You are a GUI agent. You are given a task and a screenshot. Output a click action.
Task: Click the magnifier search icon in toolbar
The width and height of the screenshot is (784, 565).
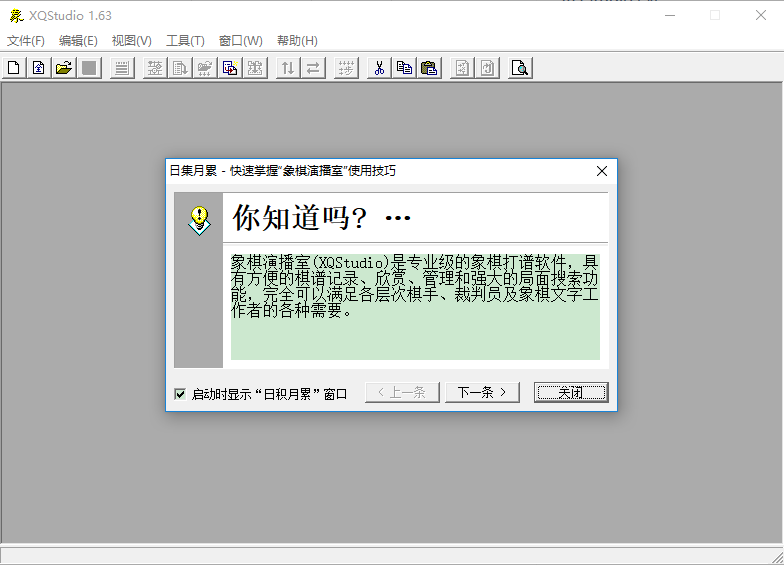519,68
